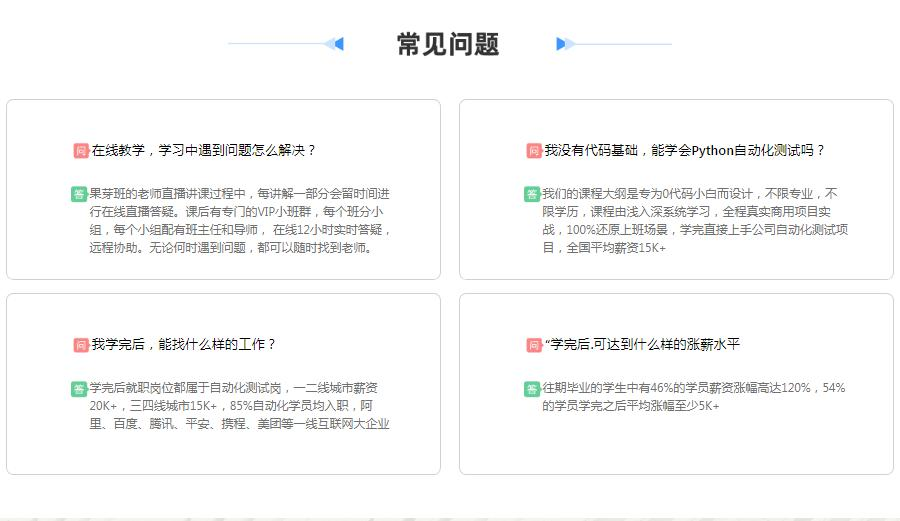
Task: Click answer line 远程协助。无论何时遇到问题
Action: click(230, 248)
